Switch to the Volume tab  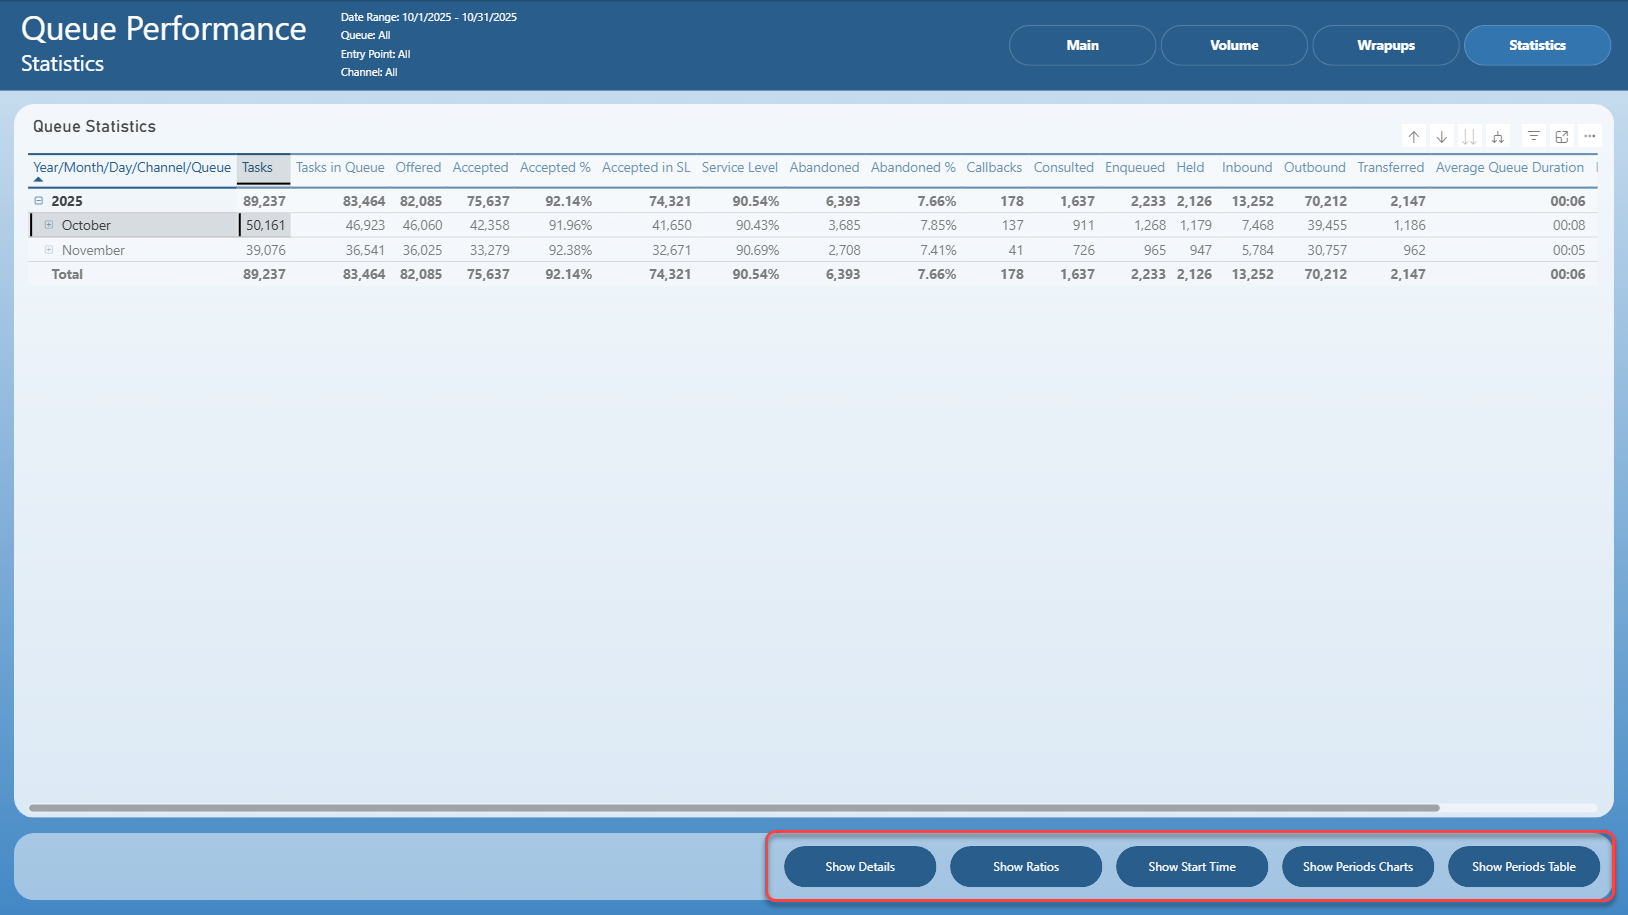tap(1234, 45)
